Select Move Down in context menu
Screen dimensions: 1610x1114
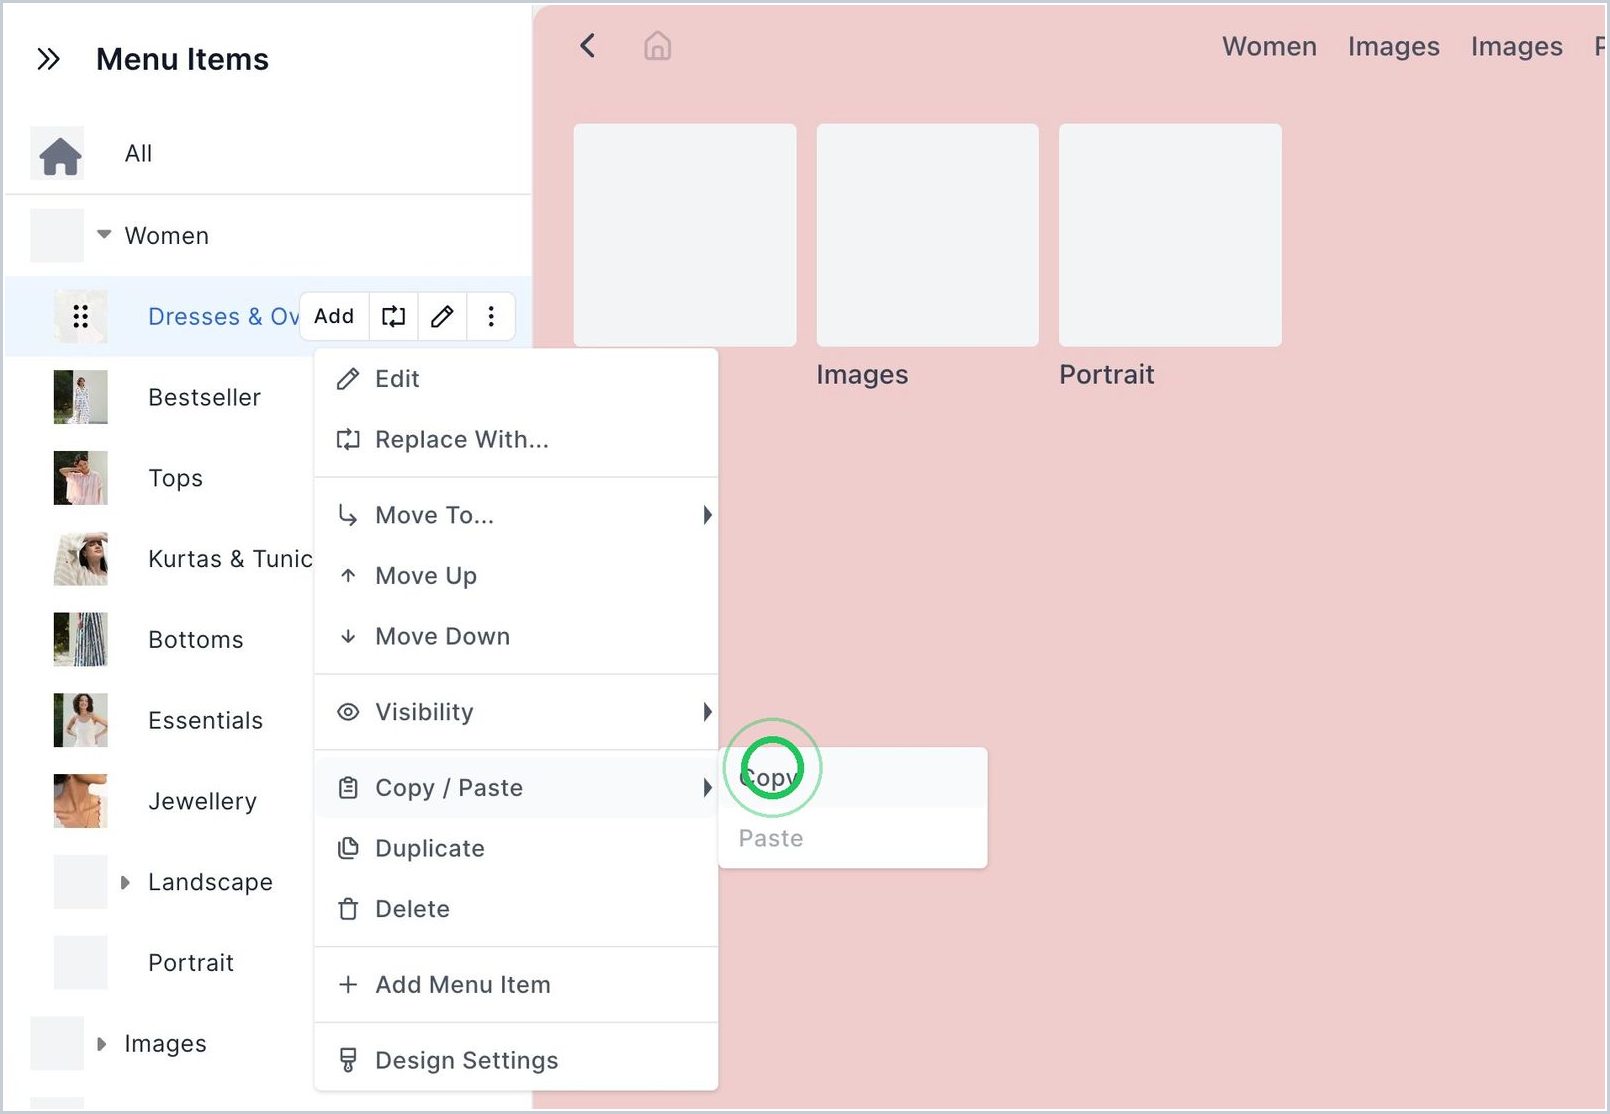click(x=516, y=637)
